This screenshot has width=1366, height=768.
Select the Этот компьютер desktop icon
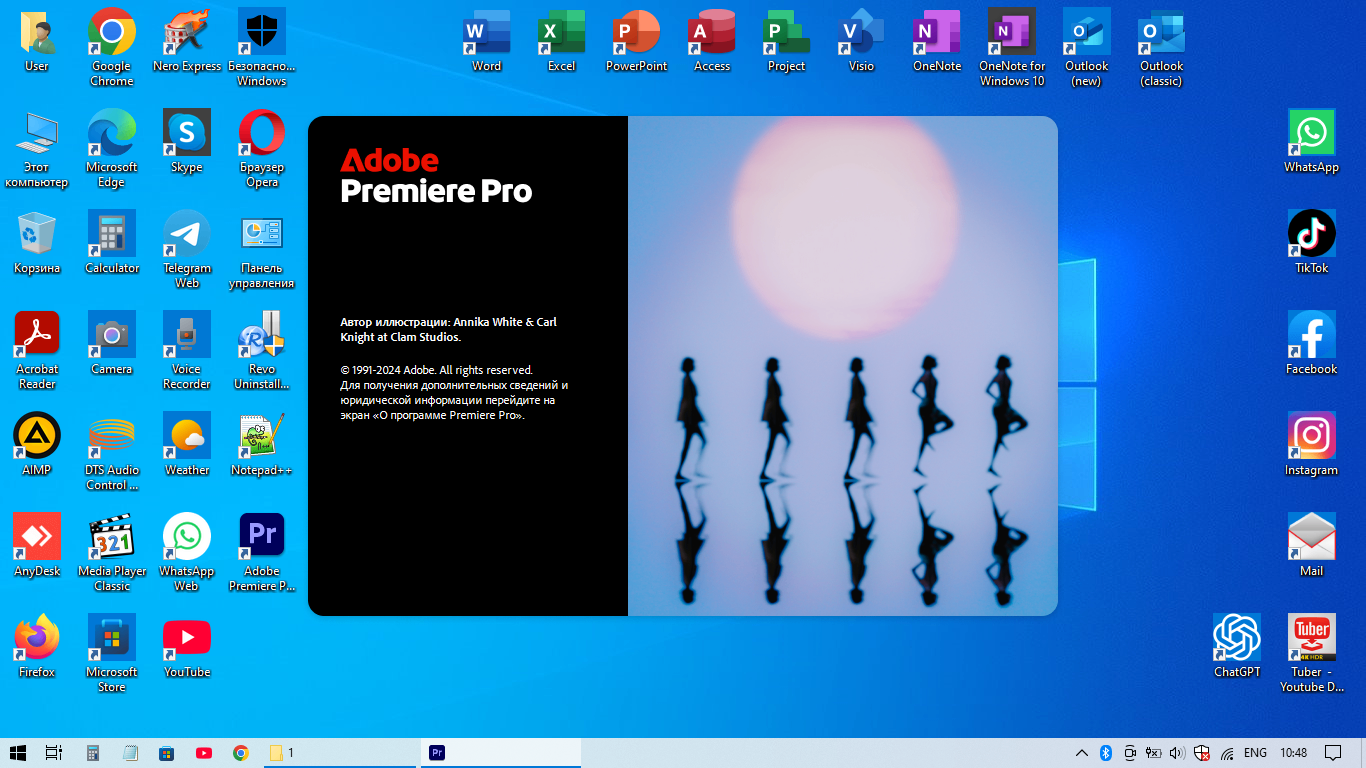[37, 148]
